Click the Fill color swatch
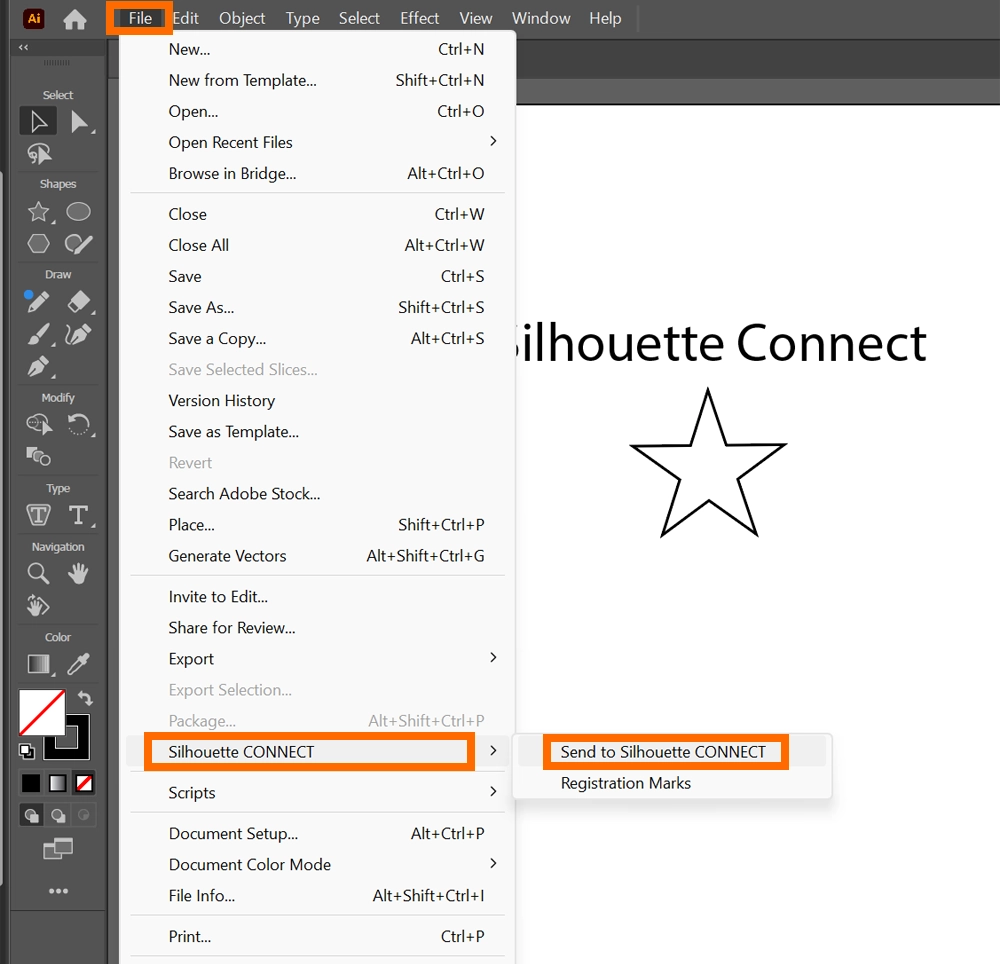Image resolution: width=1000 pixels, height=964 pixels. 41,711
